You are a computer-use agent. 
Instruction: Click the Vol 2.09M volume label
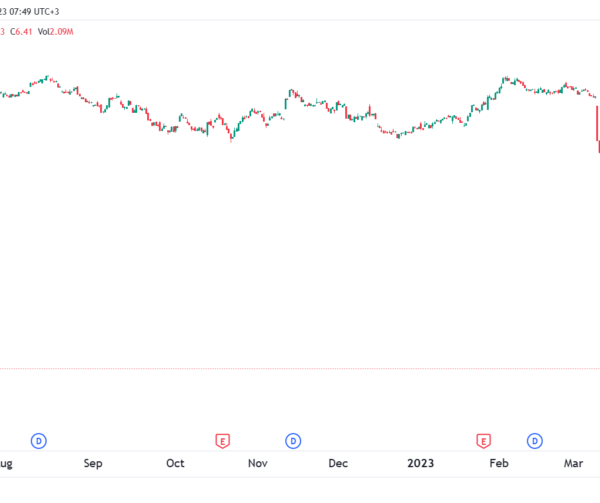click(x=55, y=32)
